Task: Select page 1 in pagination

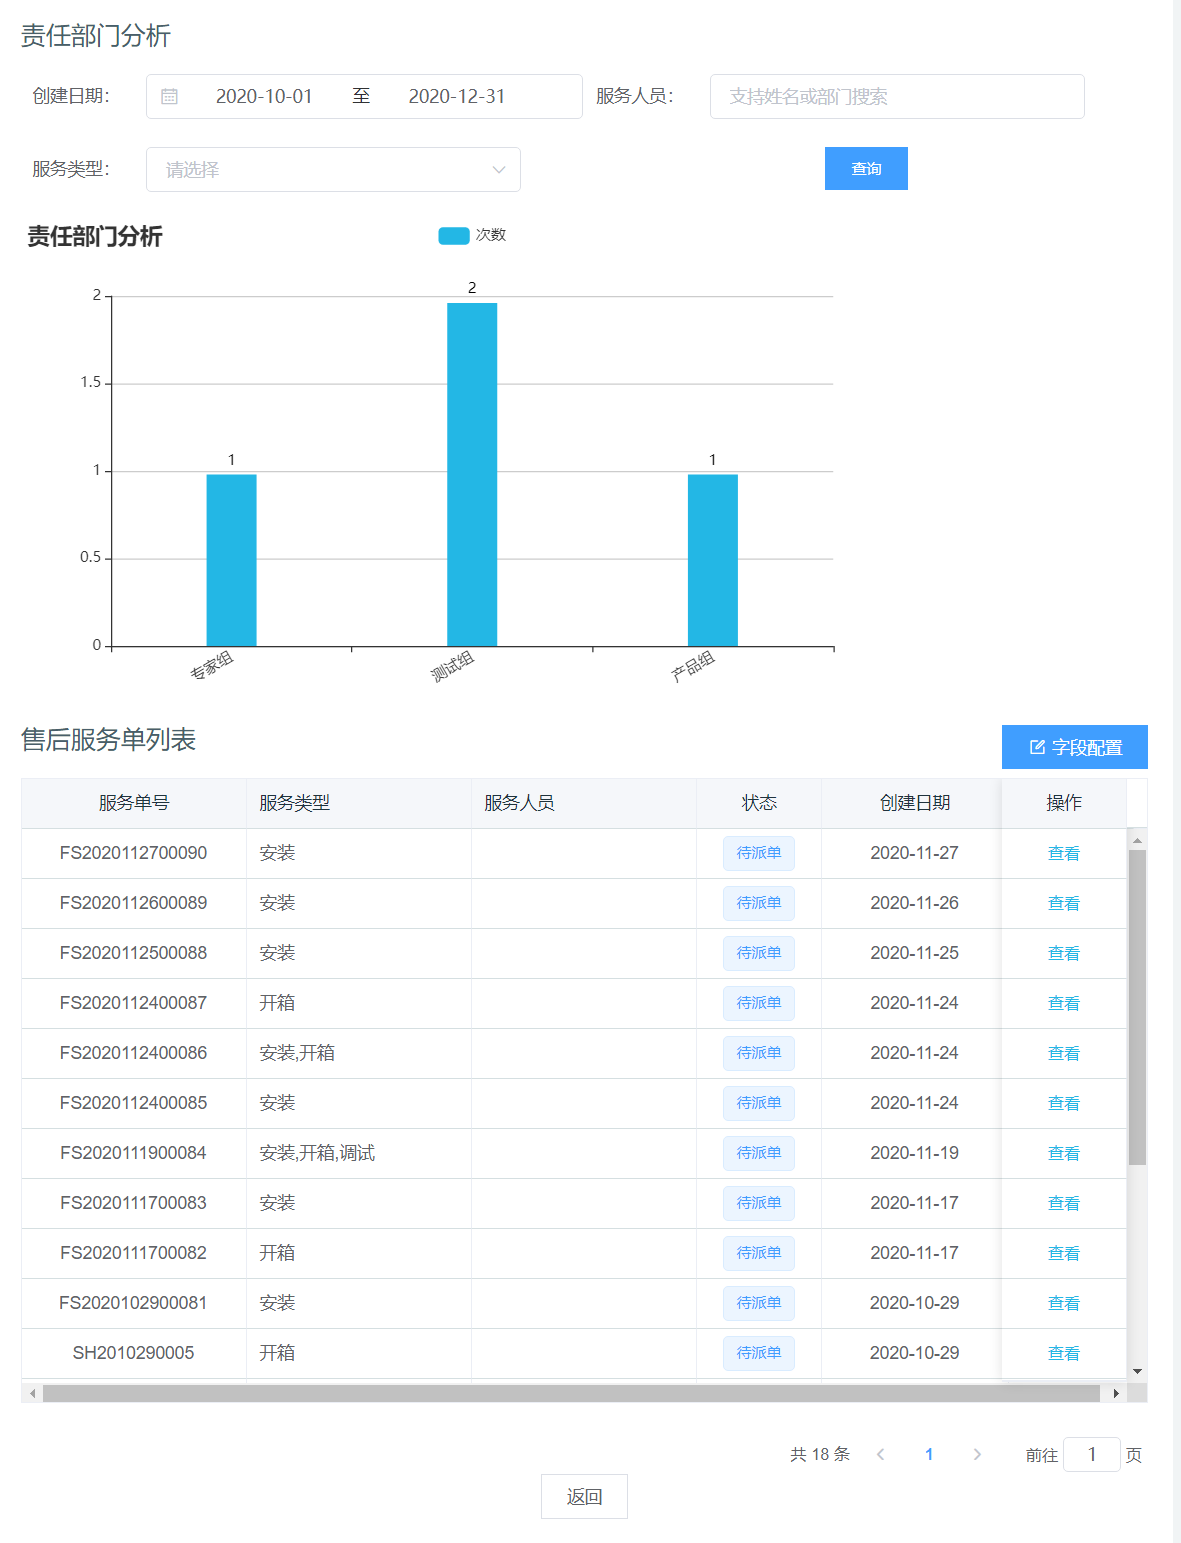Action: (x=929, y=1454)
